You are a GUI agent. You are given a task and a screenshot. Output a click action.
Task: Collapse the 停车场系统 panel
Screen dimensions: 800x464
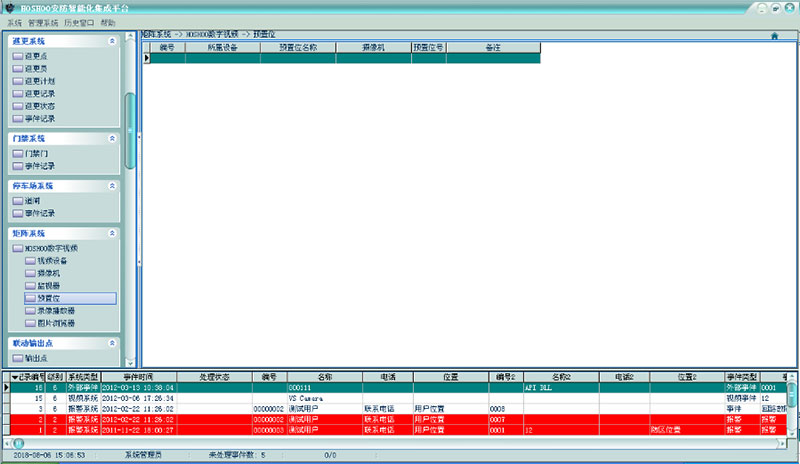click(x=112, y=186)
